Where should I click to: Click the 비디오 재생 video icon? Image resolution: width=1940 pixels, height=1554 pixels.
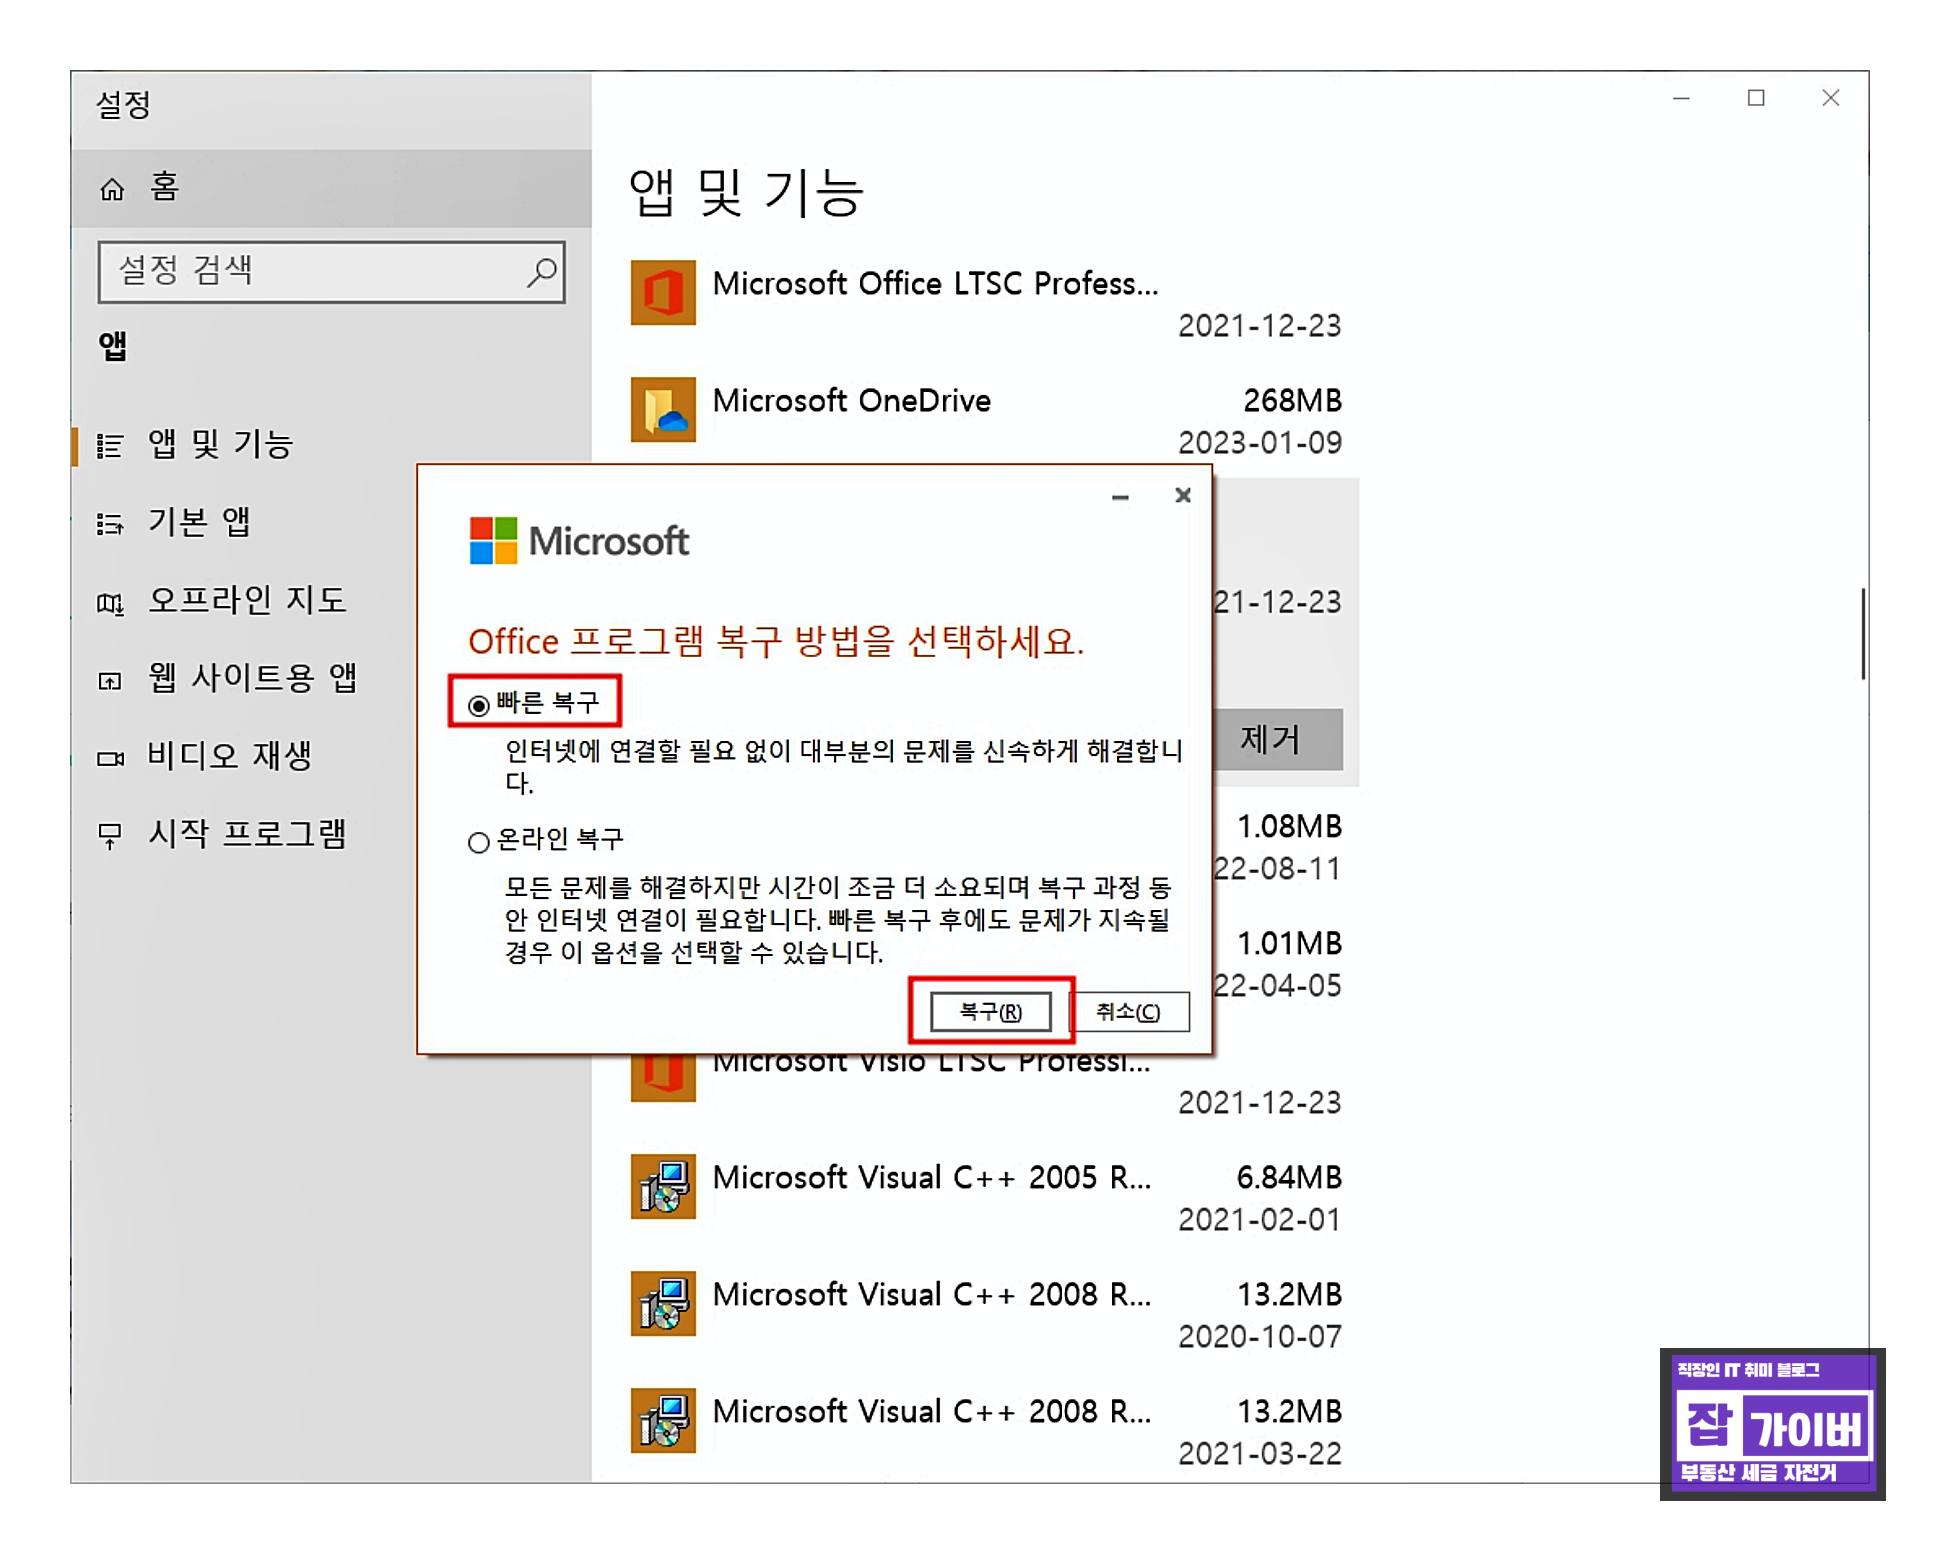[110, 758]
